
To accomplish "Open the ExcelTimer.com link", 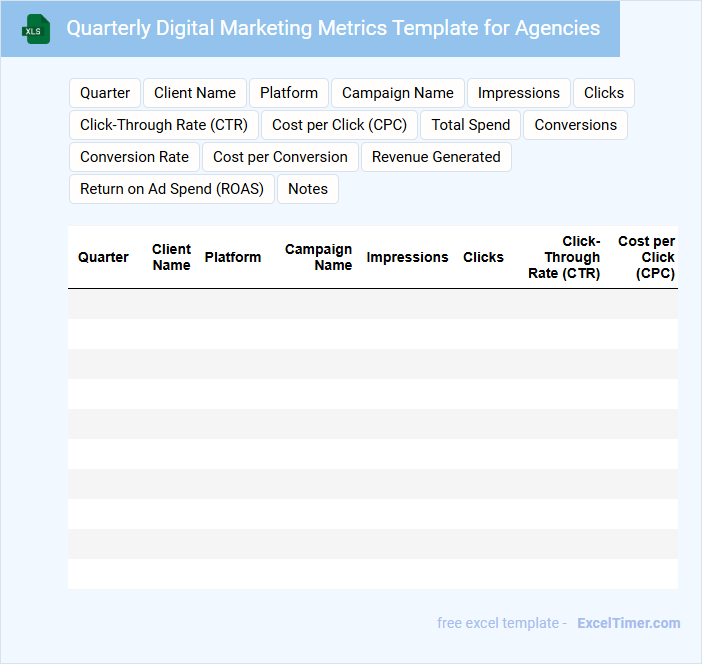I will pos(628,623).
